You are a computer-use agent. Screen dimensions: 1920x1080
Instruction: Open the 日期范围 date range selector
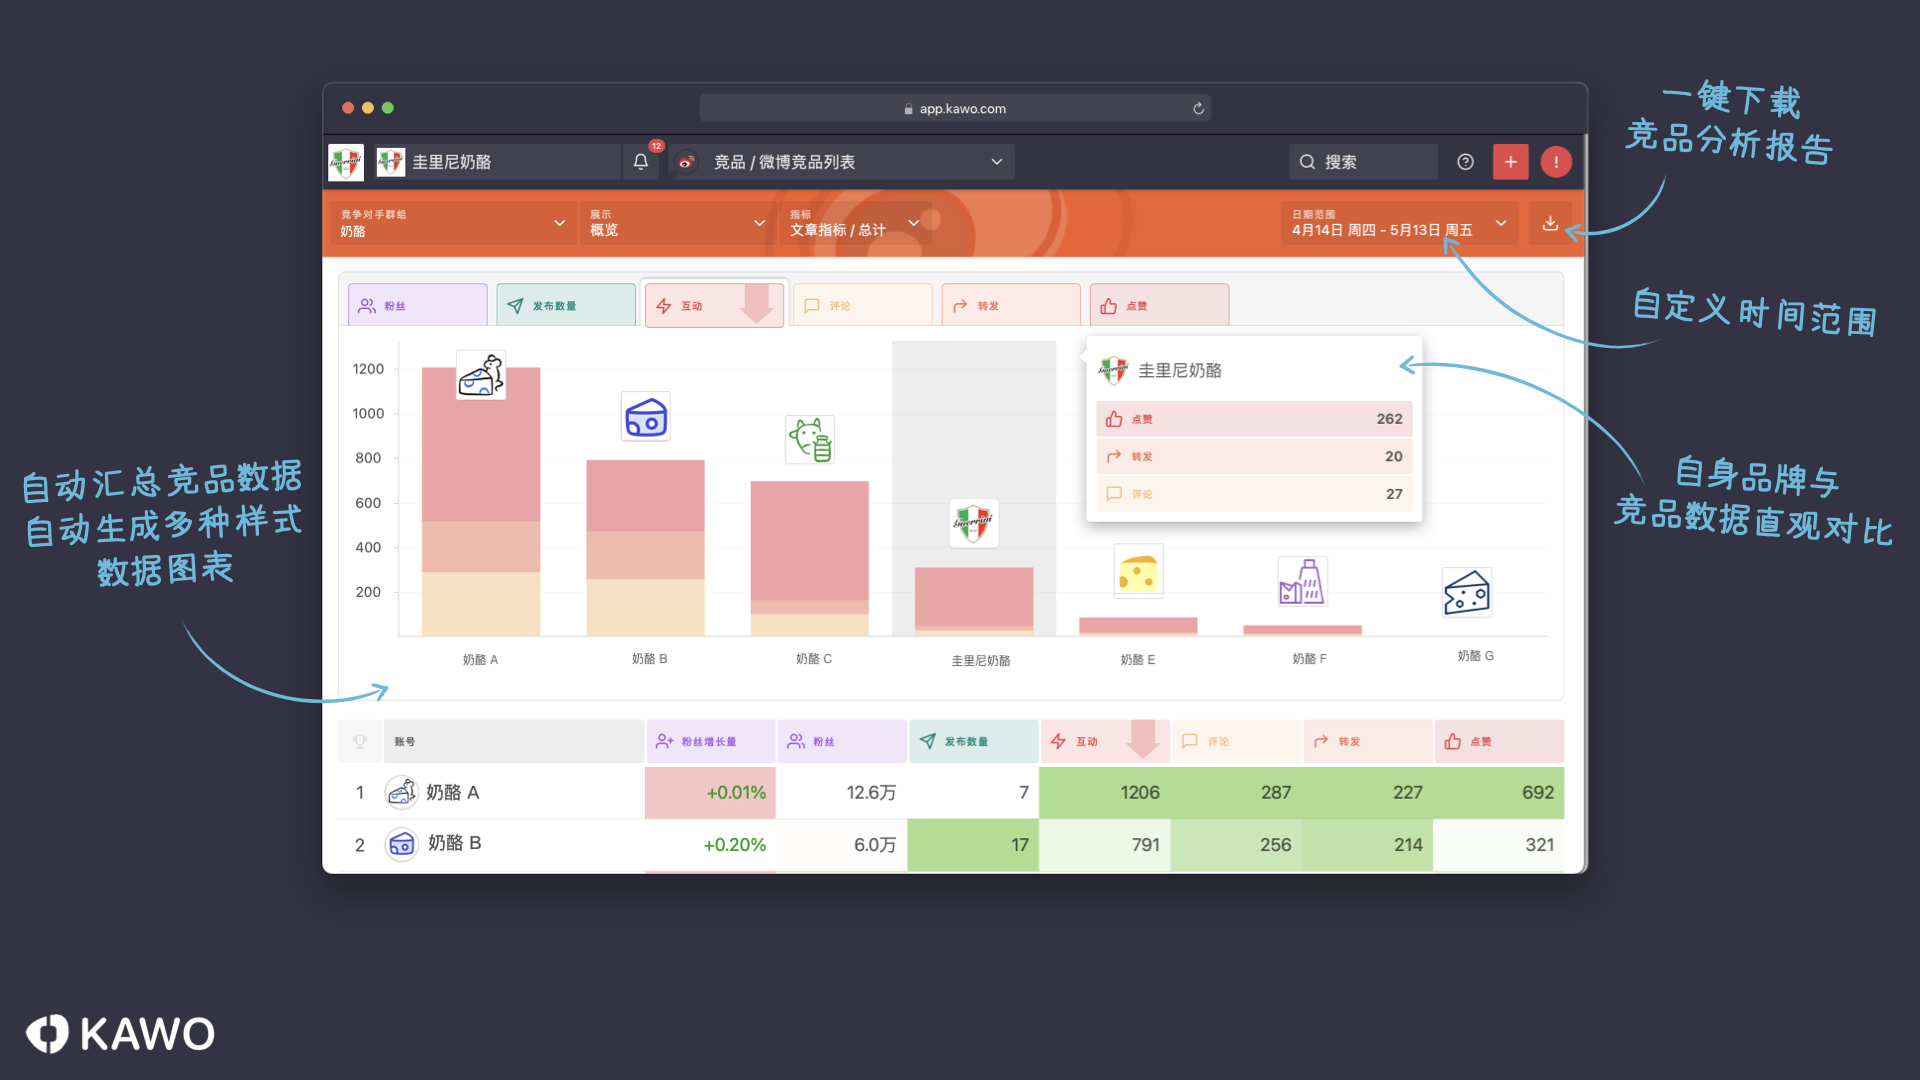1398,223
